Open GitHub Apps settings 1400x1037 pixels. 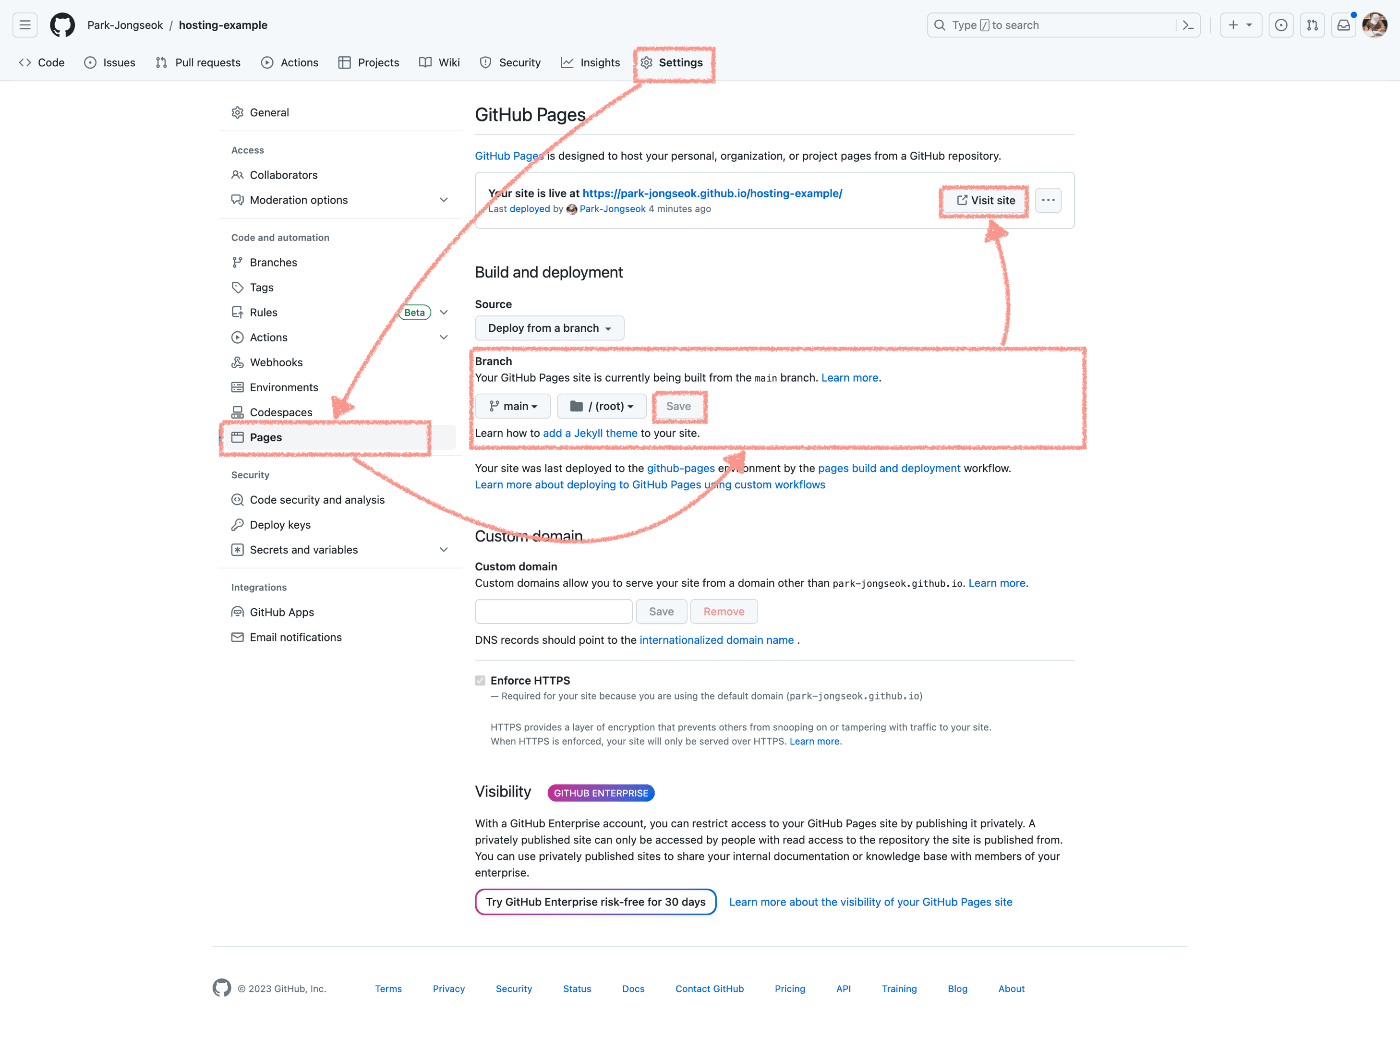coord(338,613)
